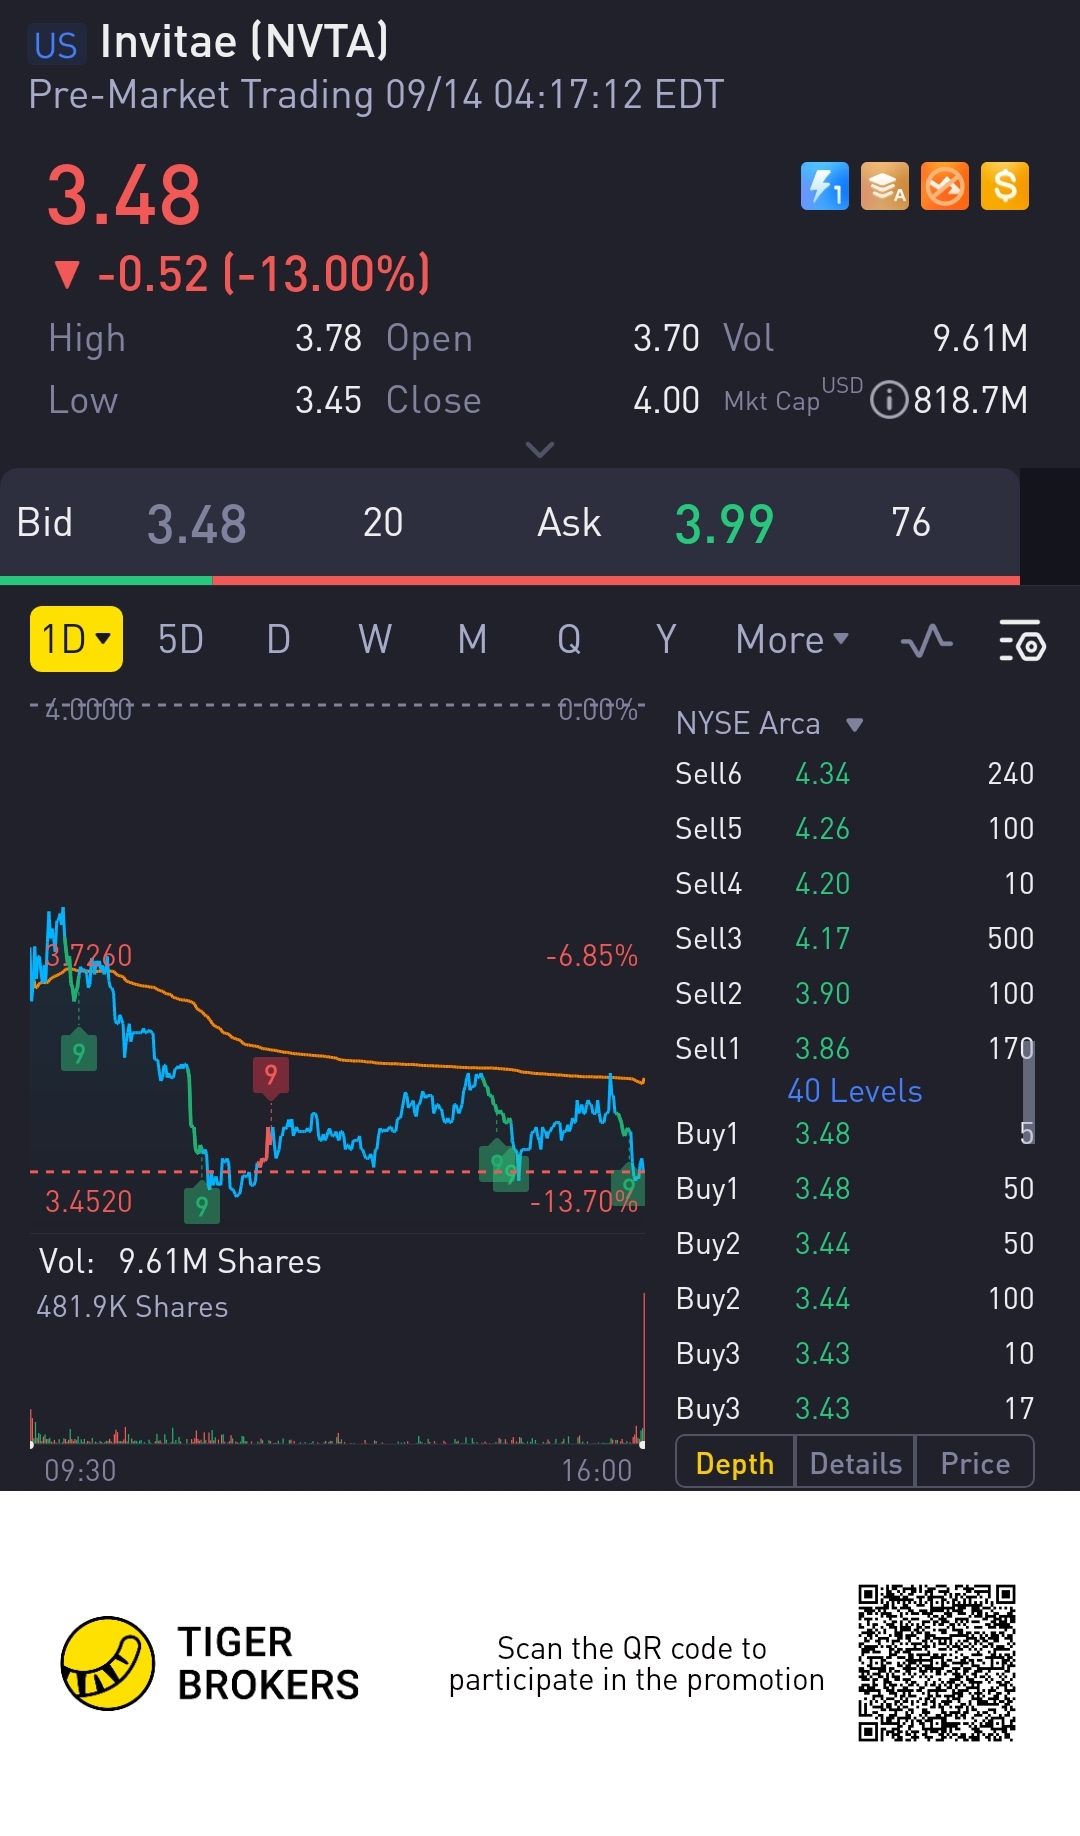Select Buy1 row with quantity 50

855,1188
